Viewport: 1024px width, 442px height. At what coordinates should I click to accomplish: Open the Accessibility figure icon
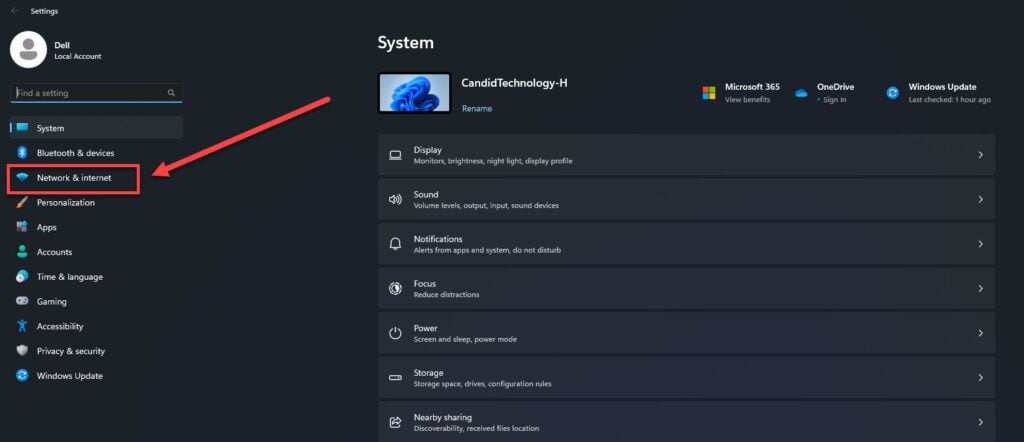22,326
